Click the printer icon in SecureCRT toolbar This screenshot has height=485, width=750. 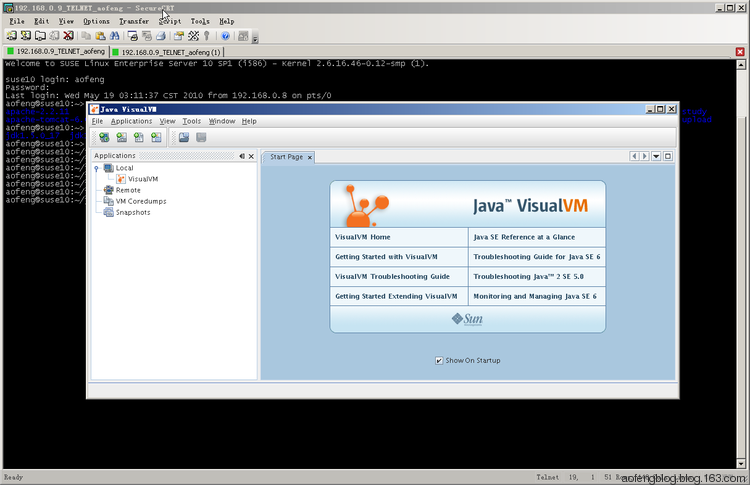pos(161,36)
